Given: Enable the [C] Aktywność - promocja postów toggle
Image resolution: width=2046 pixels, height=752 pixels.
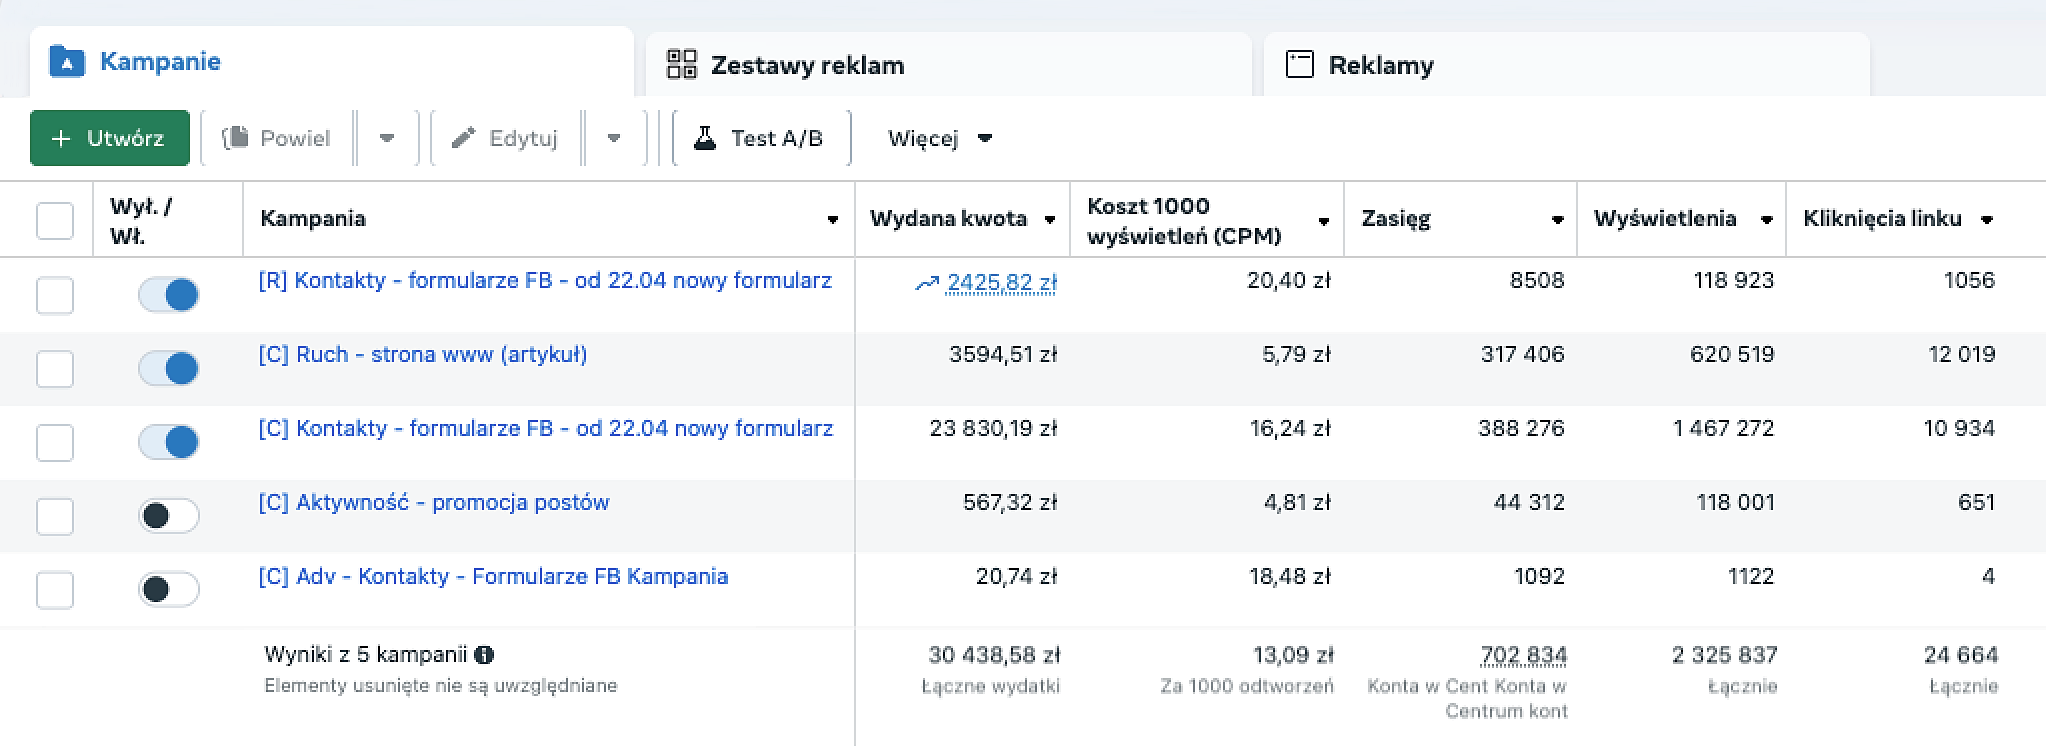Looking at the screenshot, I should coord(169,516).
